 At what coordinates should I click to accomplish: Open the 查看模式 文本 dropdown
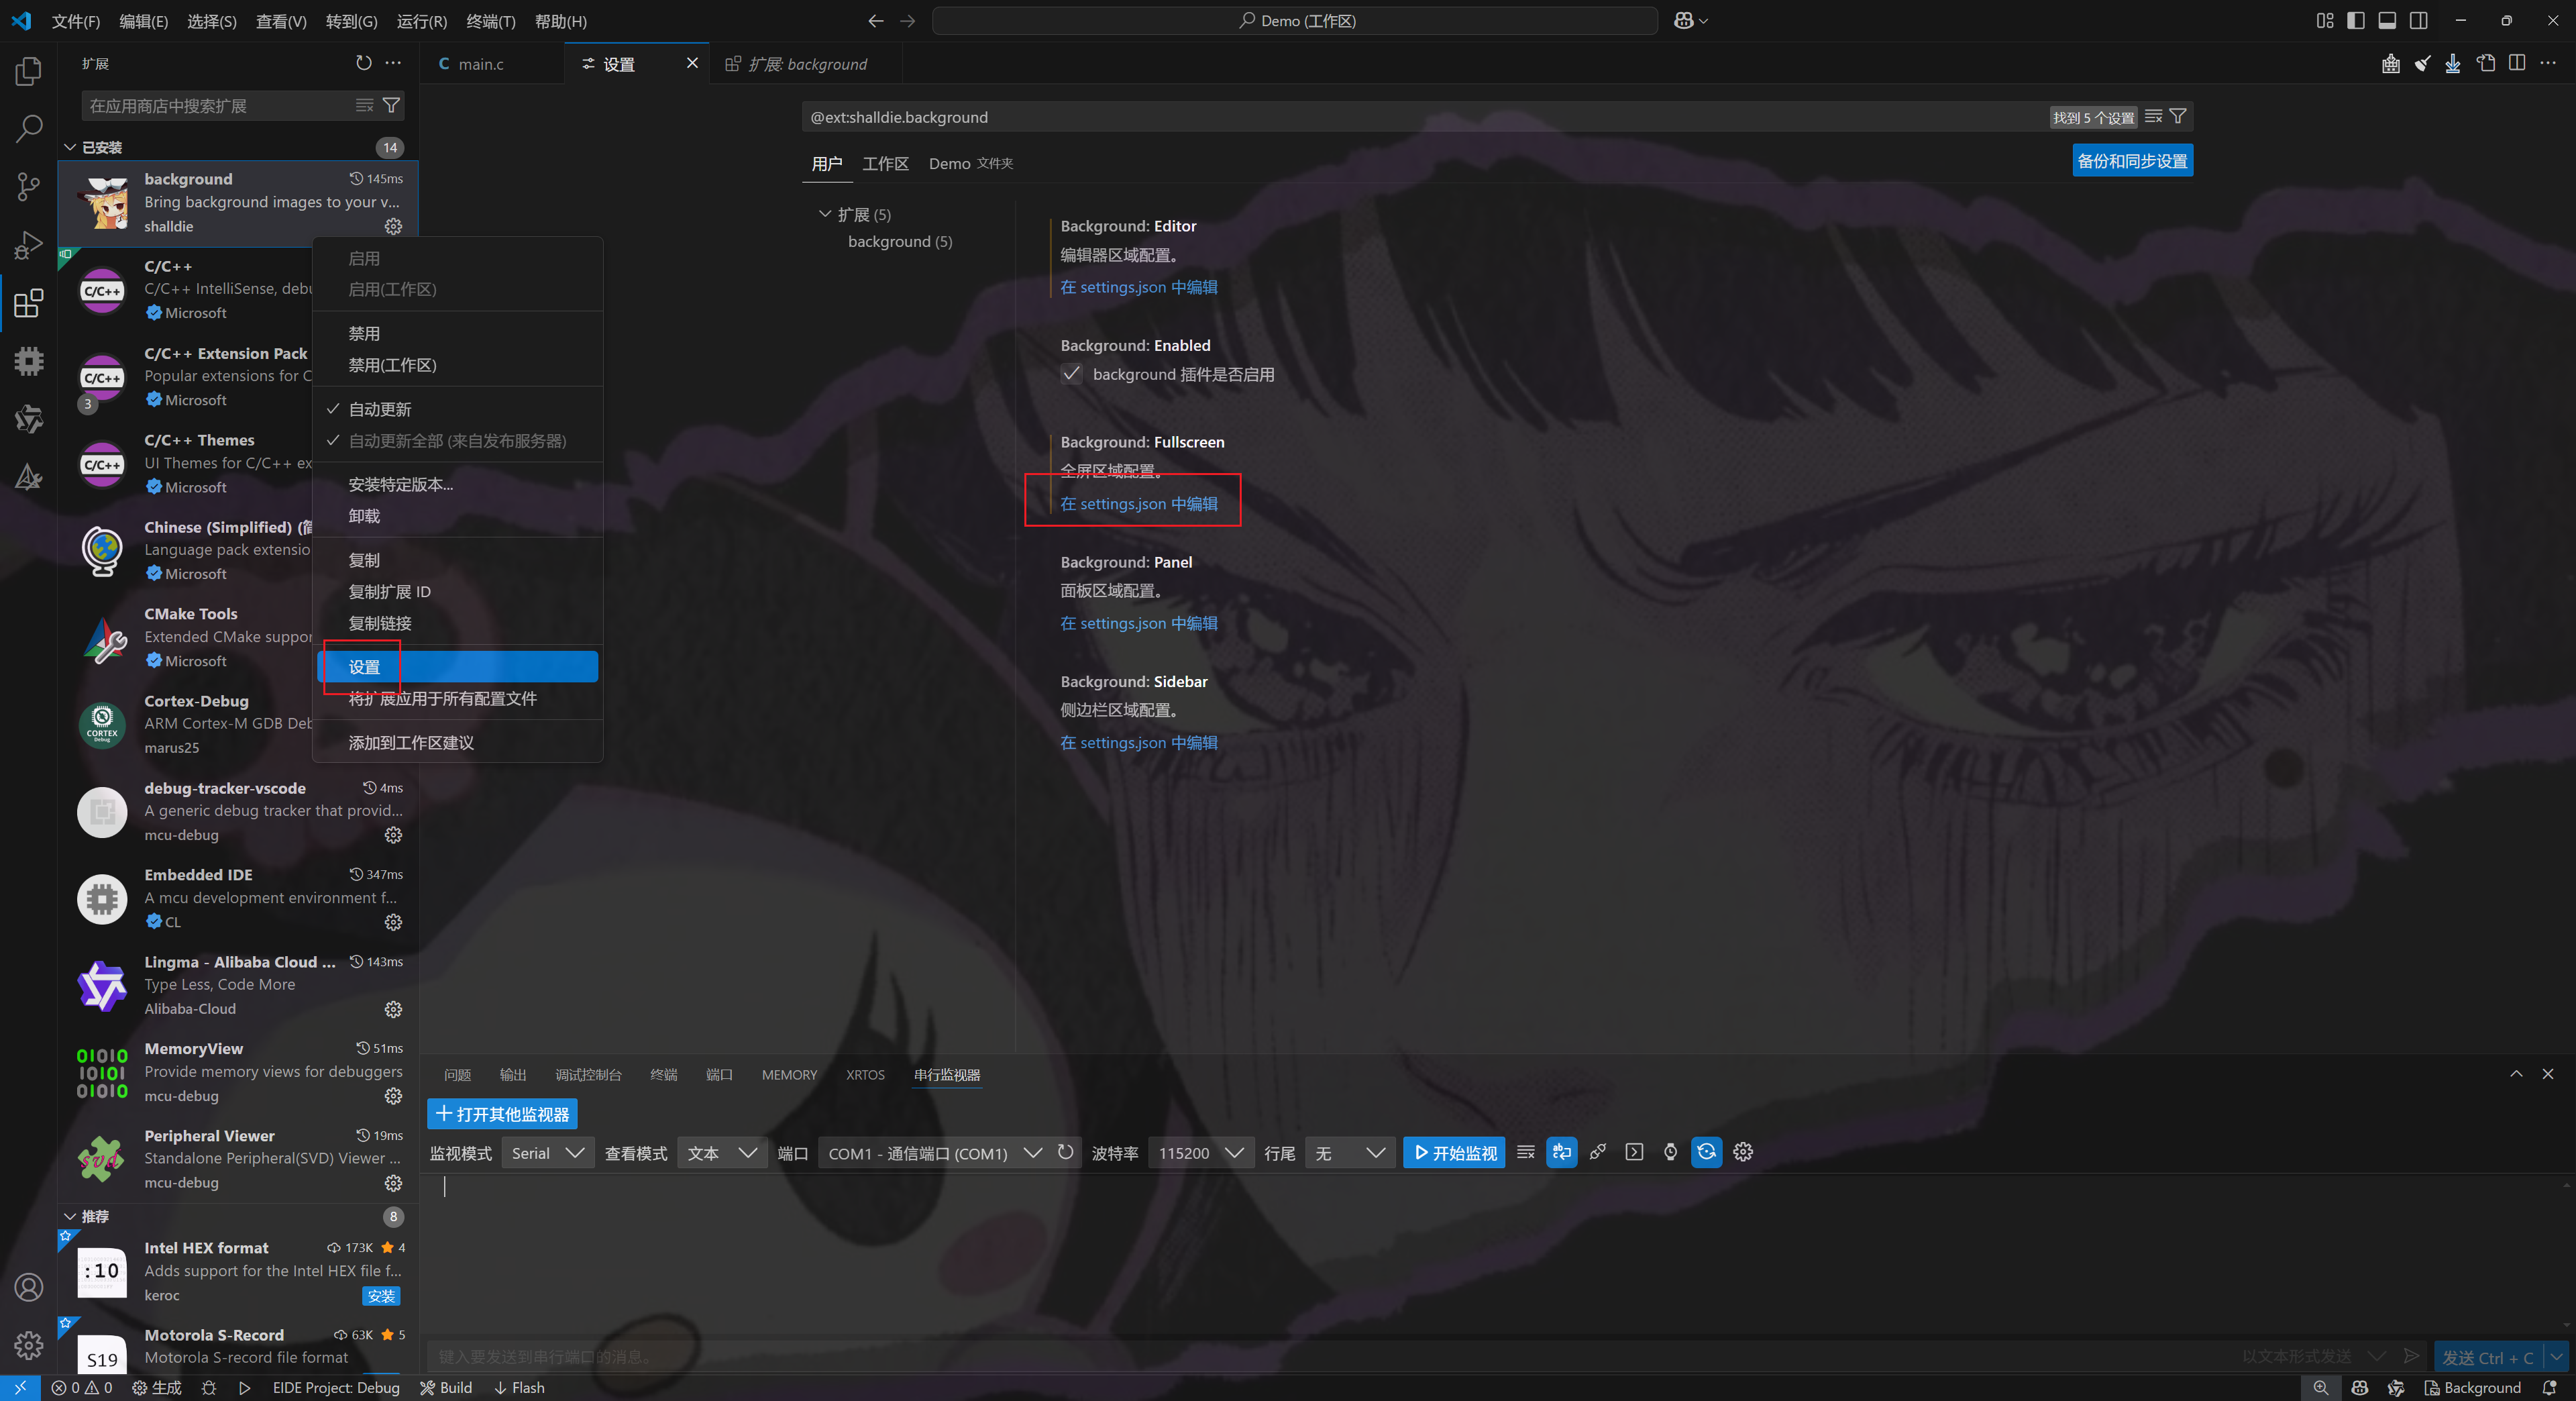point(722,1153)
